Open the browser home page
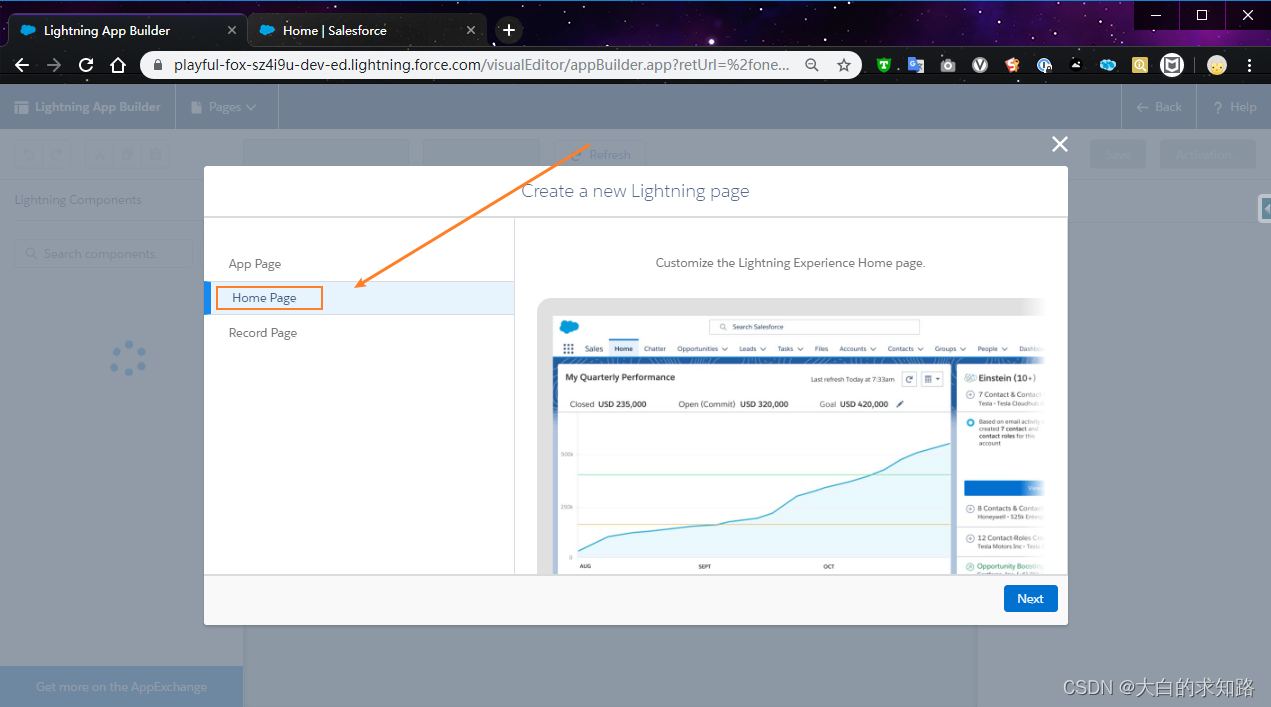Image resolution: width=1271 pixels, height=707 pixels. (x=118, y=65)
